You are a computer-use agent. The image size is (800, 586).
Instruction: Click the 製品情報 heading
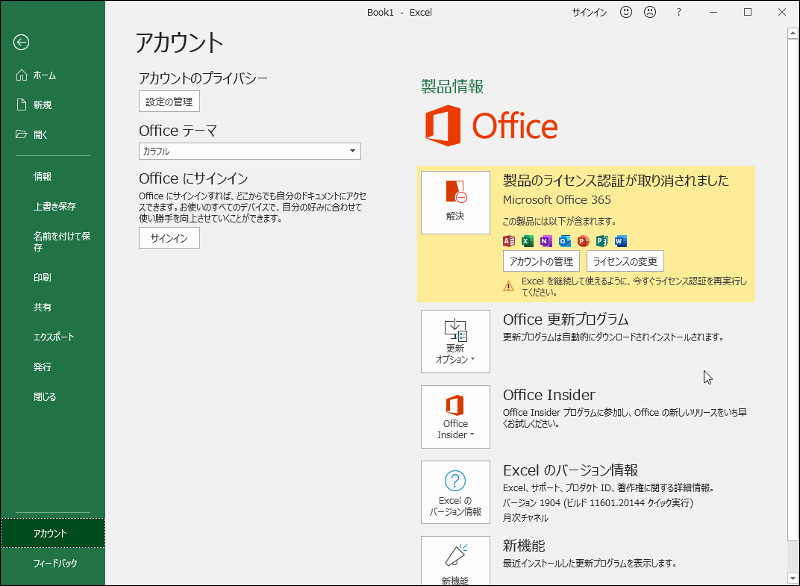[452, 86]
